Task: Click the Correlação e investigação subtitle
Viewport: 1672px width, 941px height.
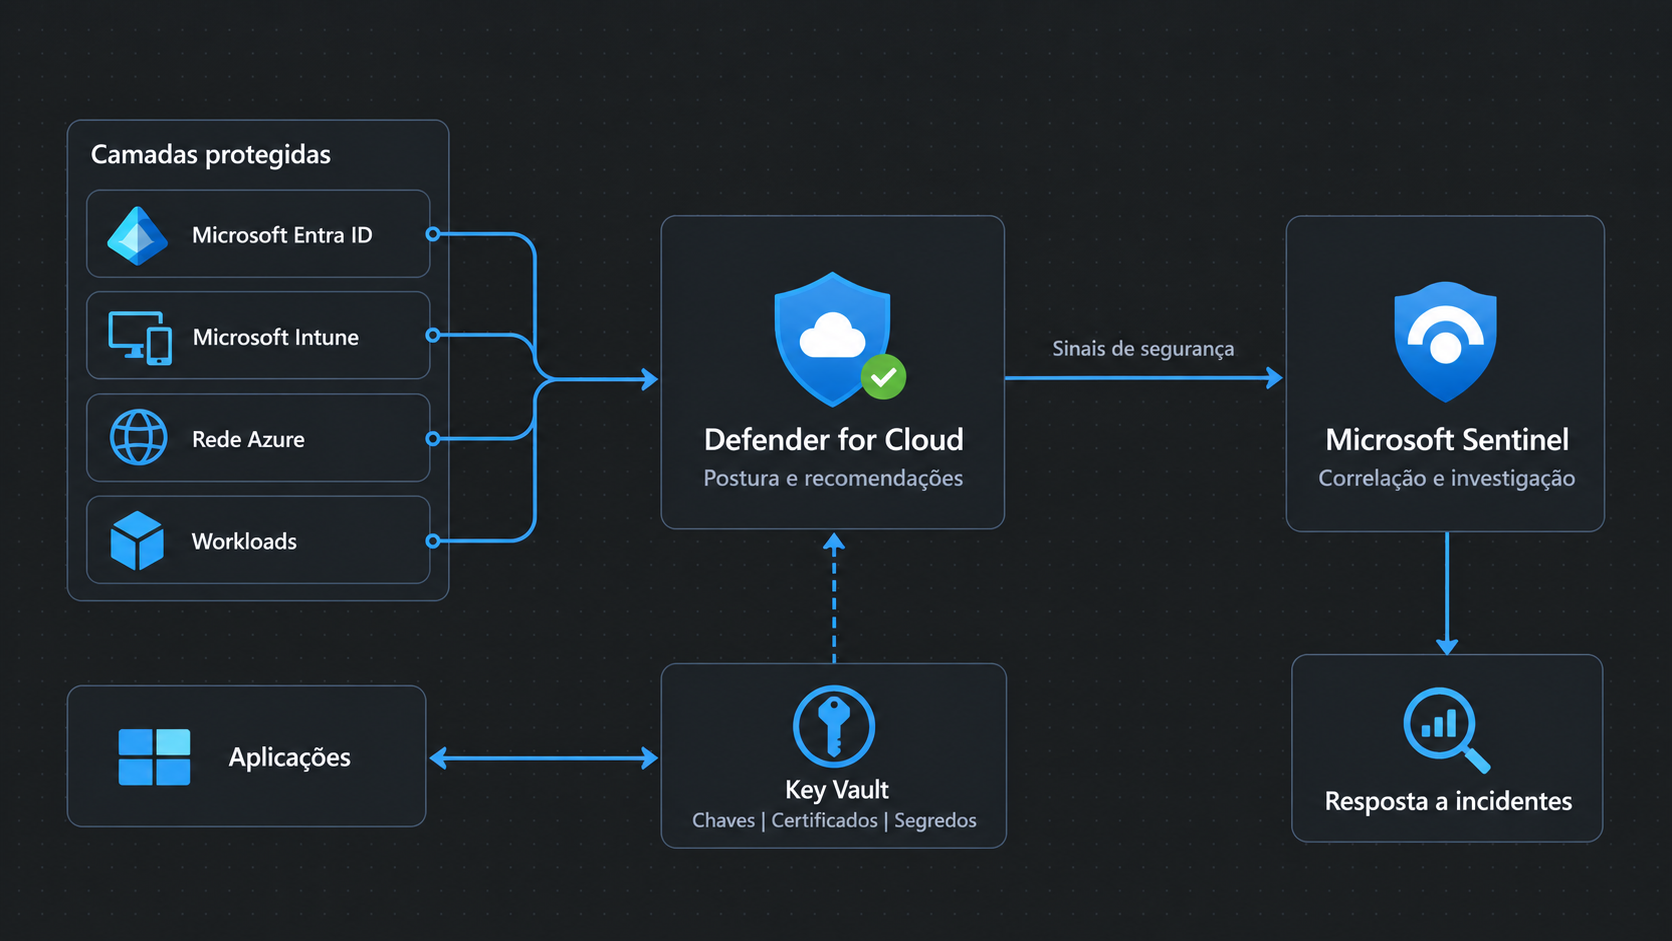Action: coord(1446,478)
